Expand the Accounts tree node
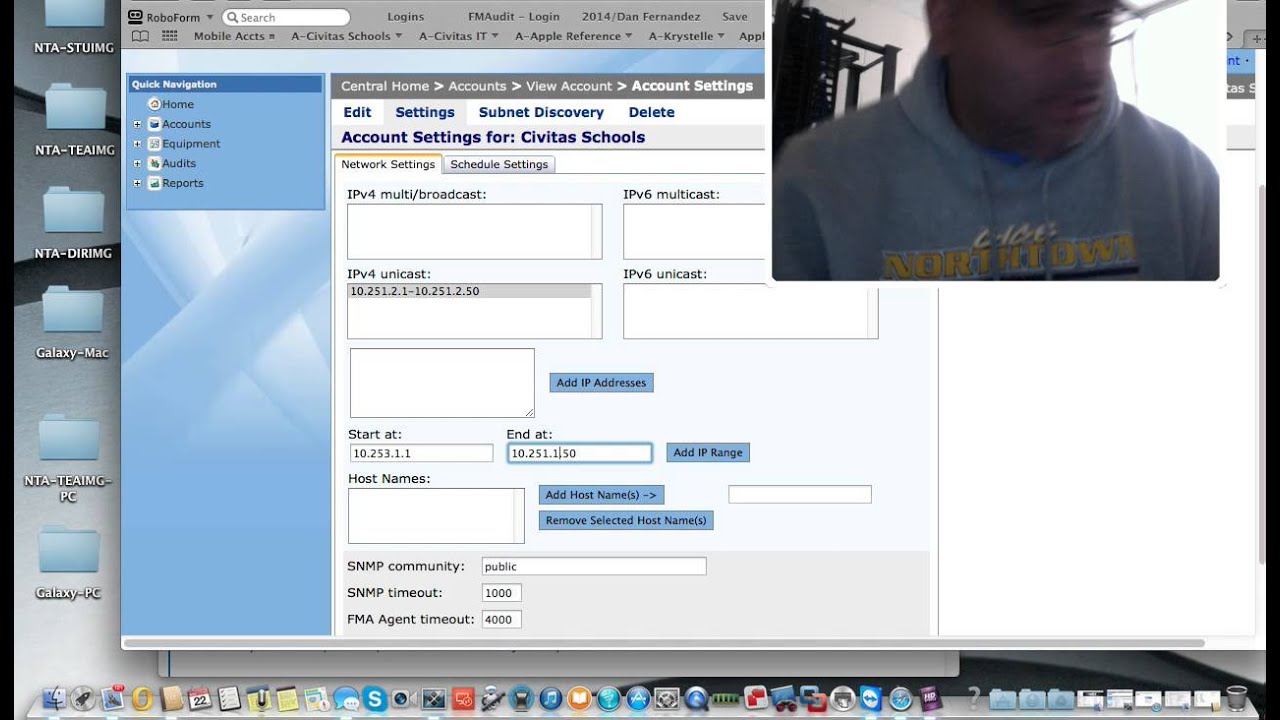The image size is (1280, 720). 137,124
